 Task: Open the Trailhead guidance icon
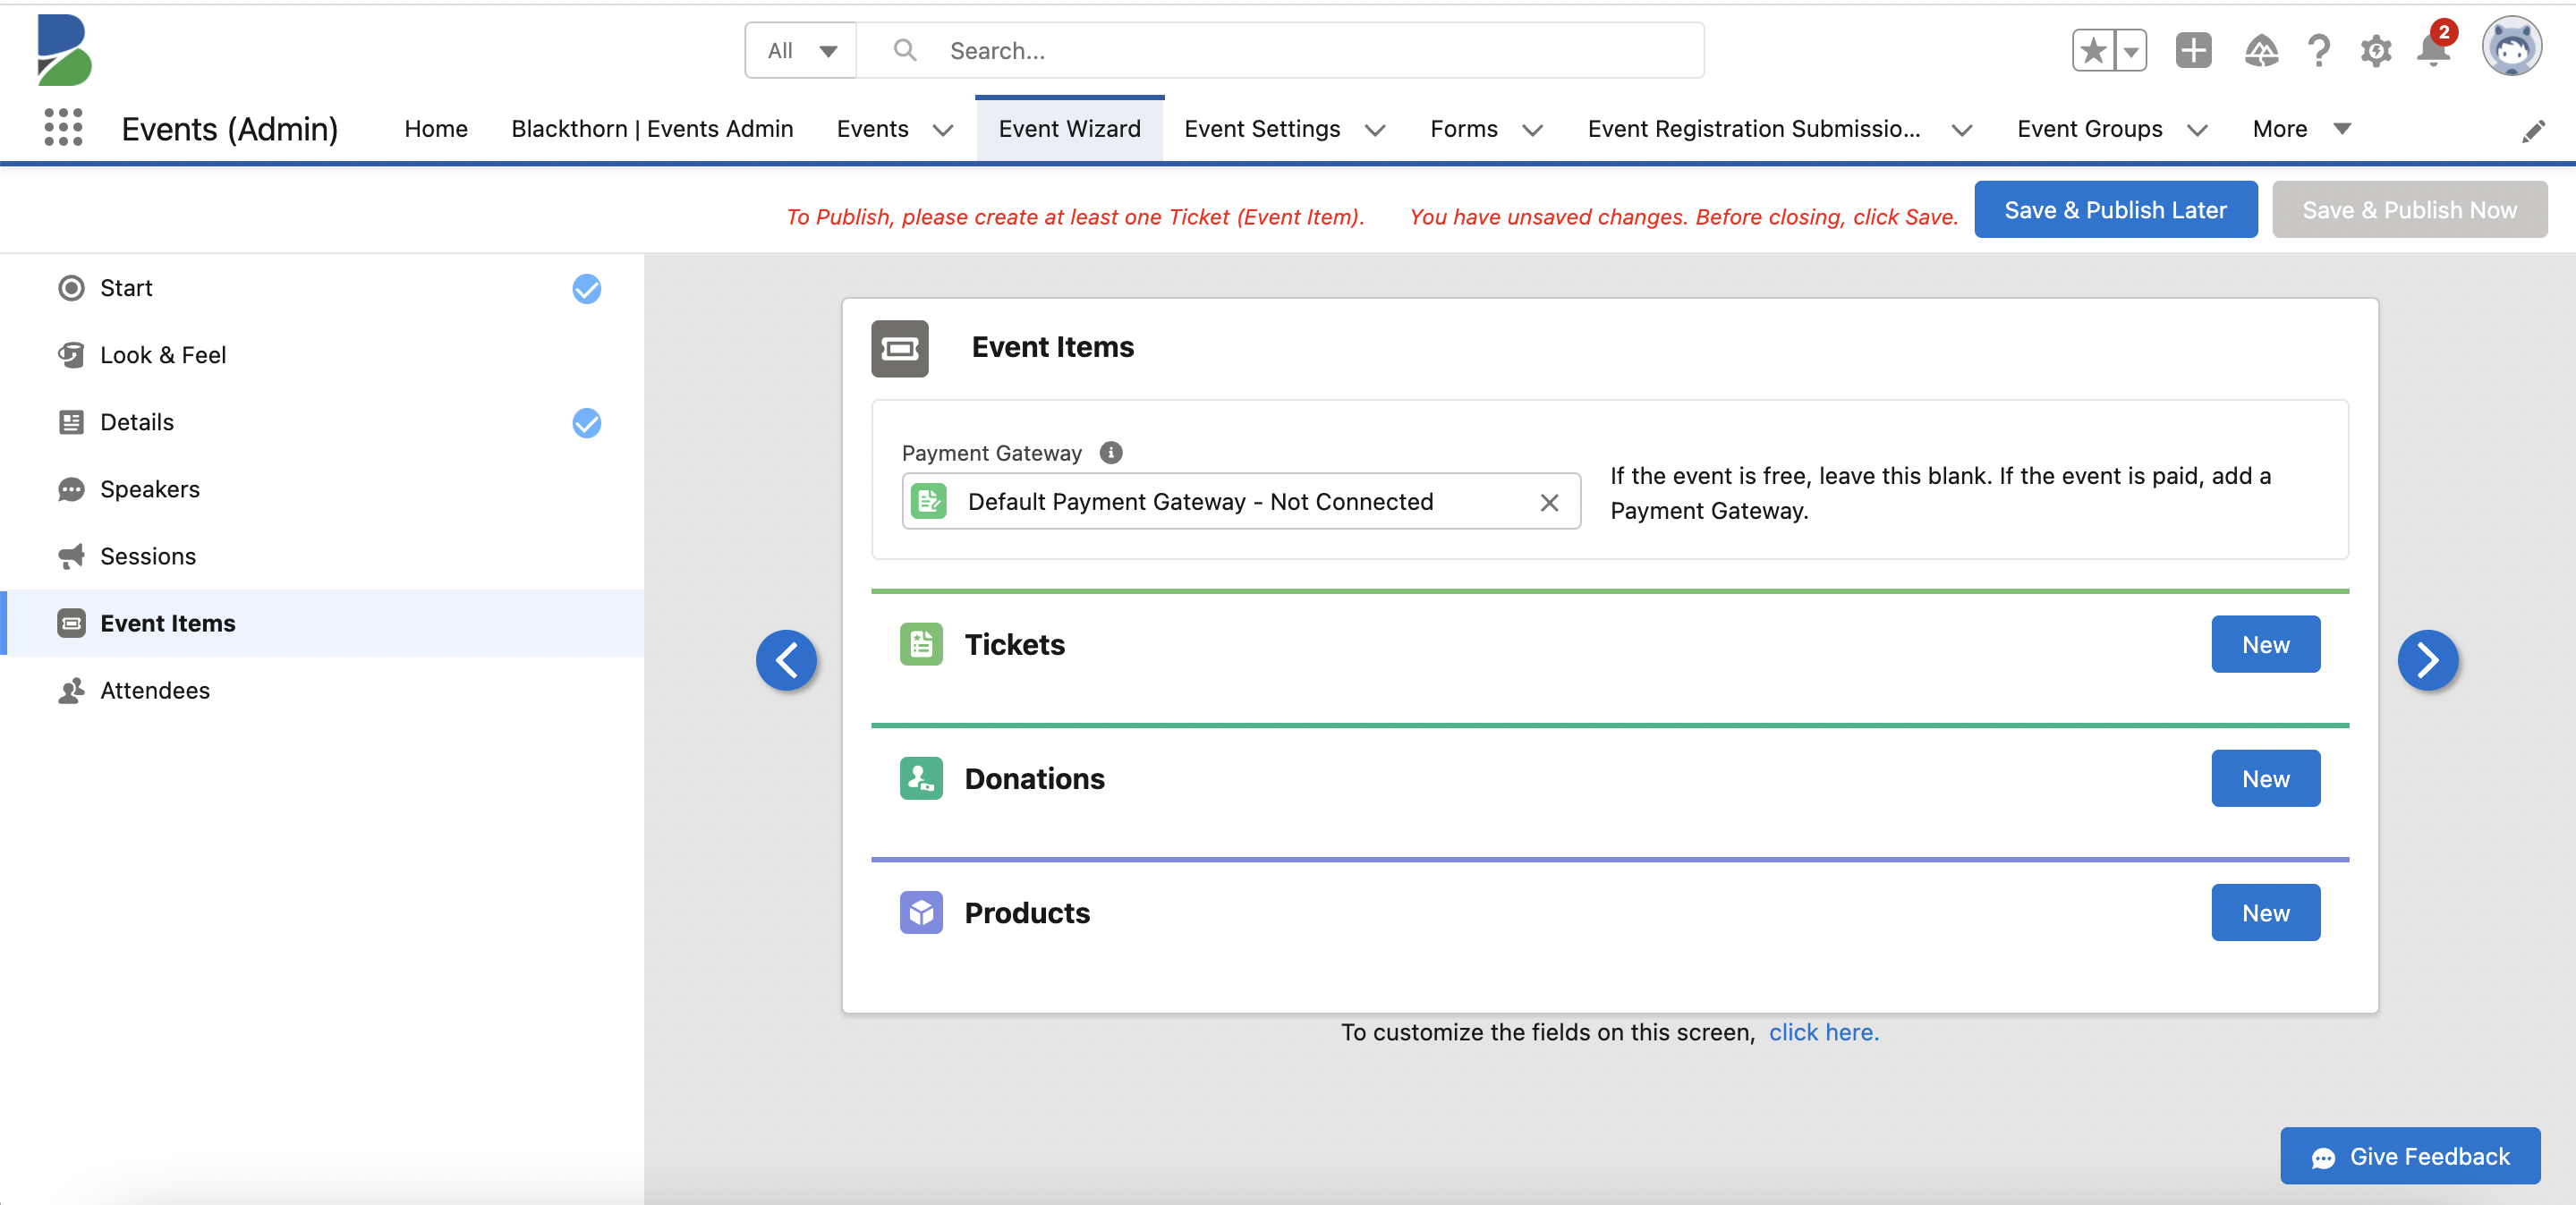pos(2261,50)
